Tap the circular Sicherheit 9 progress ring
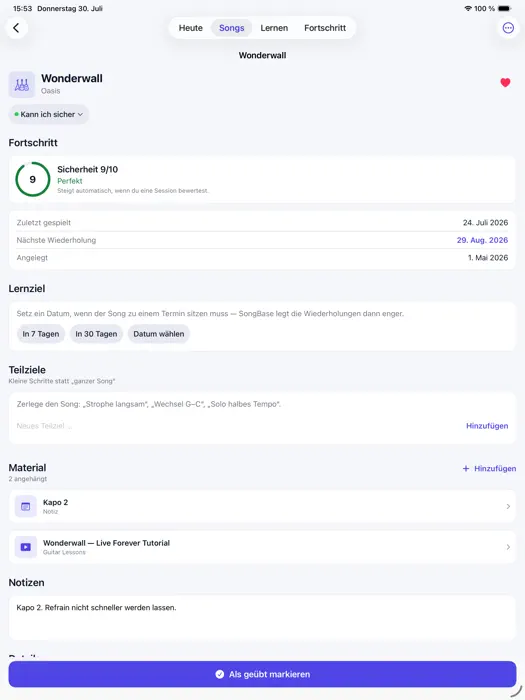Viewport: 525px width, 700px height. (x=33, y=179)
